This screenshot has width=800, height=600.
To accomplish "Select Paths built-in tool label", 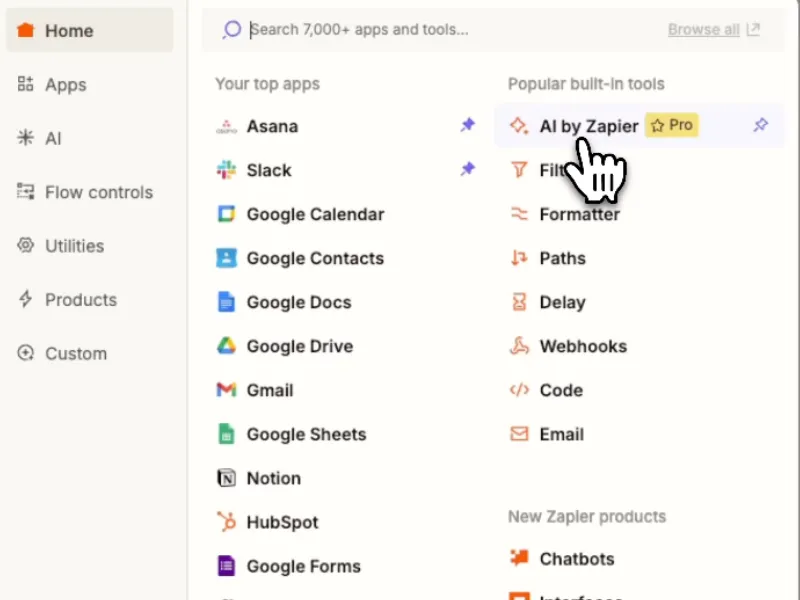I will click(563, 258).
